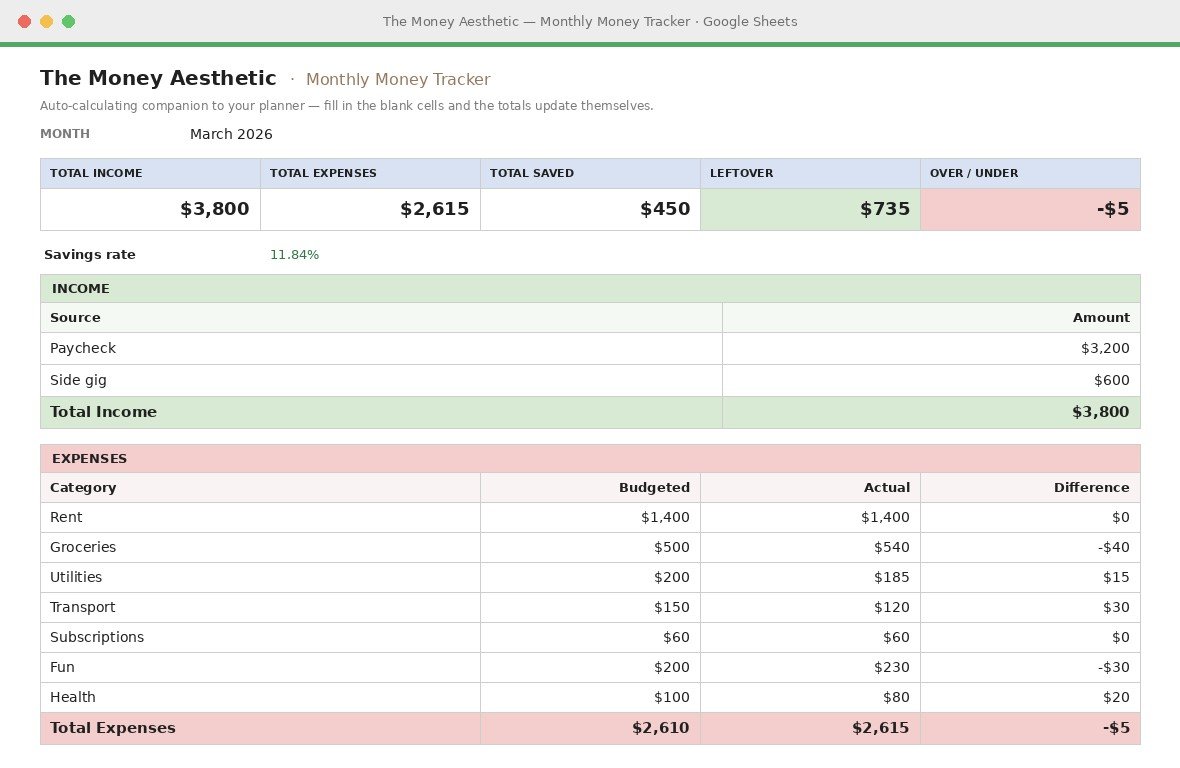Select the TOTAL INCOME summary header

point(151,173)
